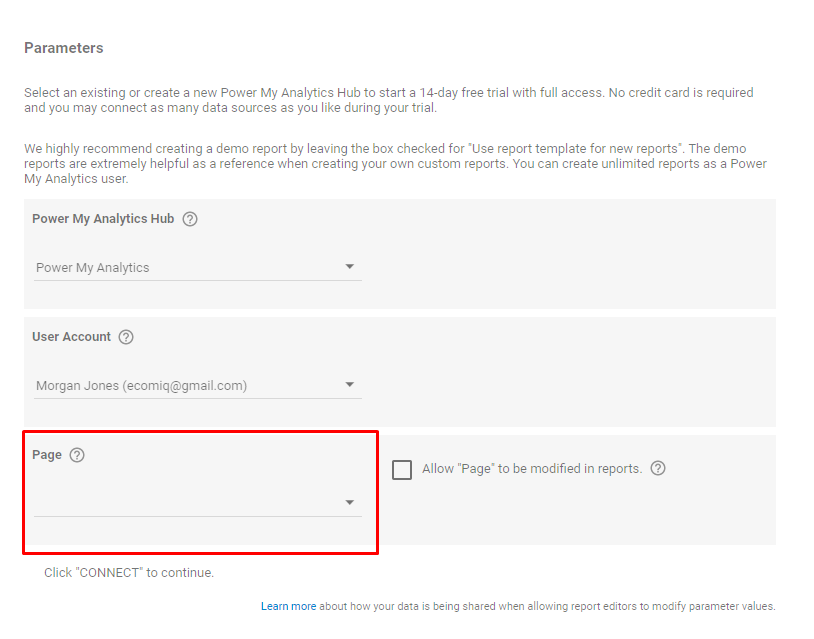814x639 pixels.
Task: Click the bold 'Page' field label
Action: pyautogui.click(x=47, y=455)
